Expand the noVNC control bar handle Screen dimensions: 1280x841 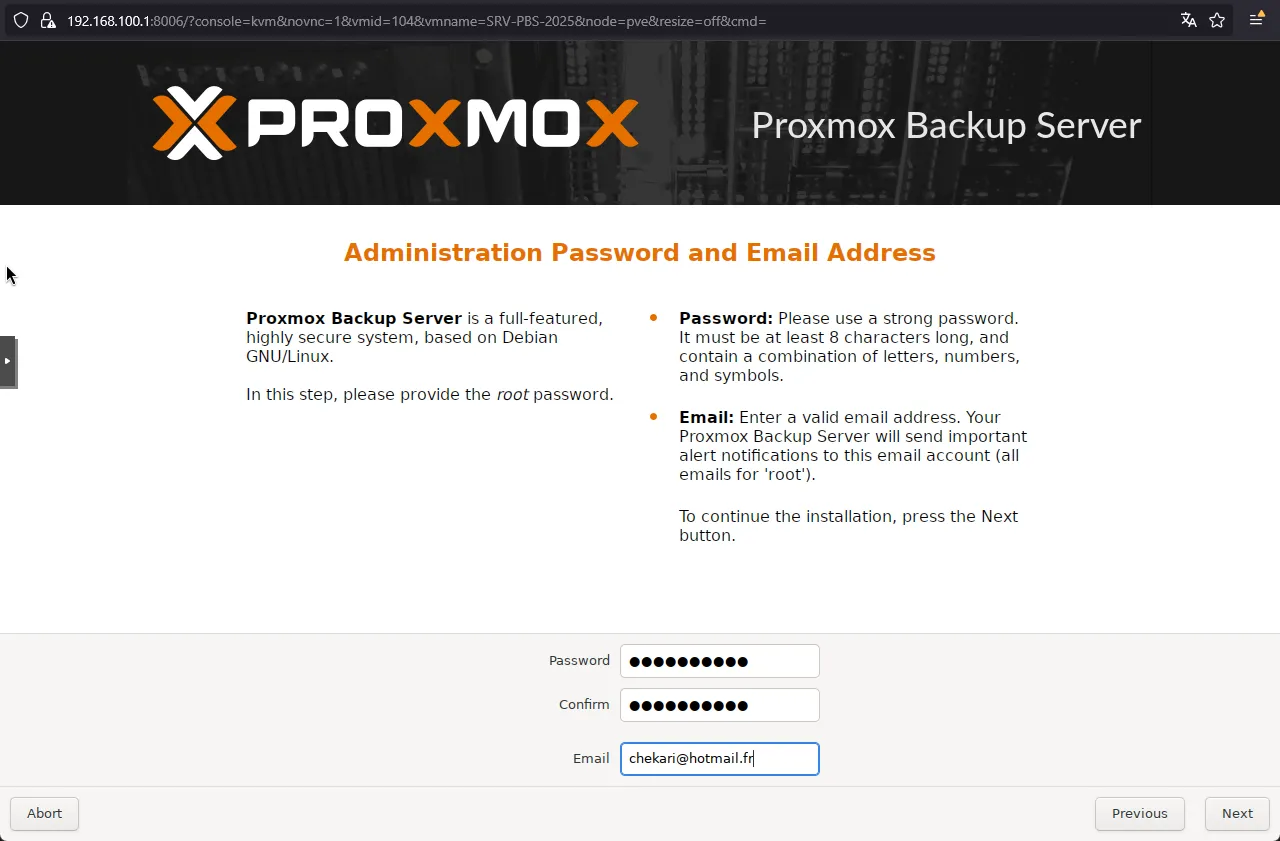pos(8,361)
